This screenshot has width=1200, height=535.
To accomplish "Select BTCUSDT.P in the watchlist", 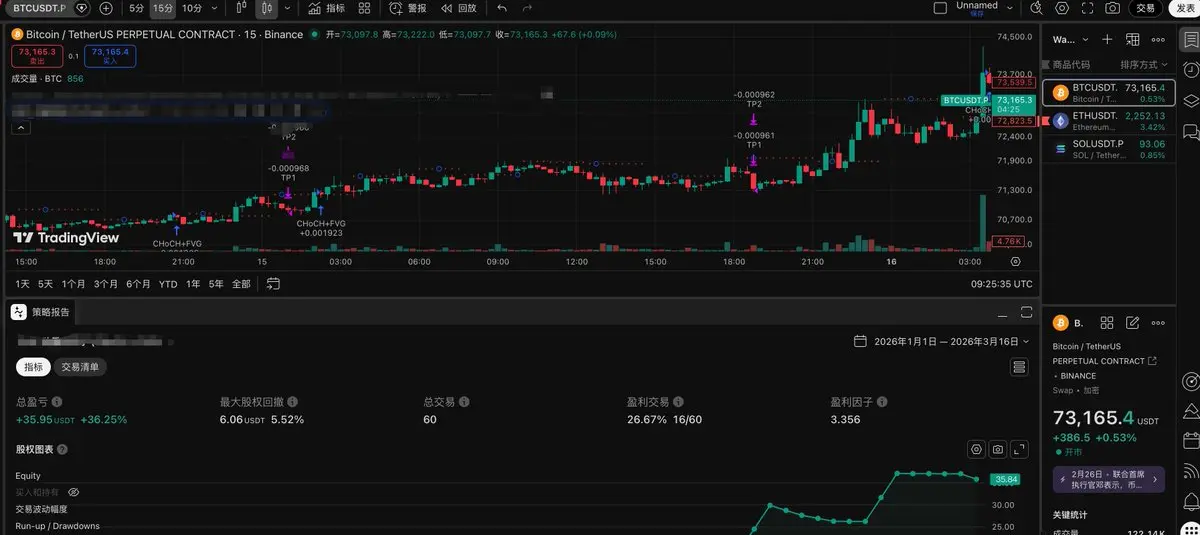I will [x=1107, y=93].
